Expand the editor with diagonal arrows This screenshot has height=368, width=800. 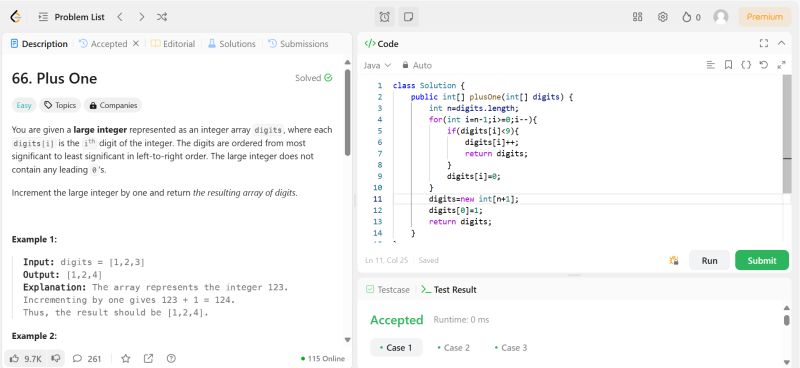tap(781, 65)
